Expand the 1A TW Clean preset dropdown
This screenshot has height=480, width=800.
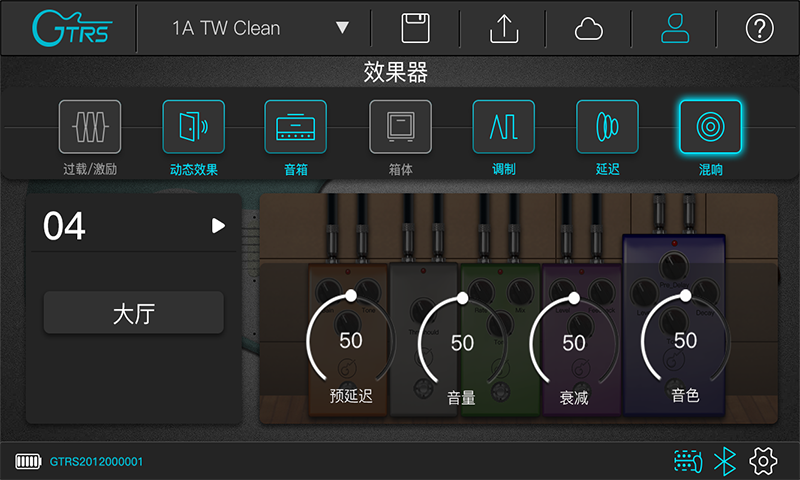tap(342, 28)
